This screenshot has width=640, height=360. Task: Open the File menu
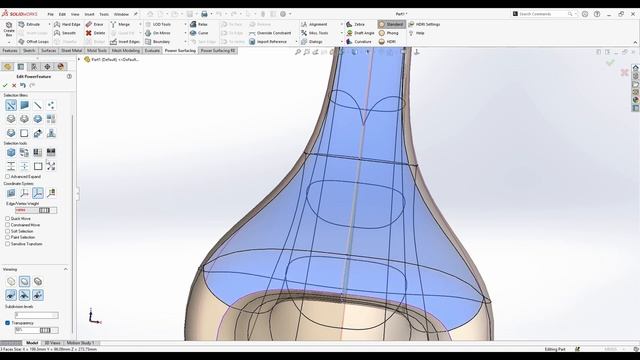(x=51, y=14)
